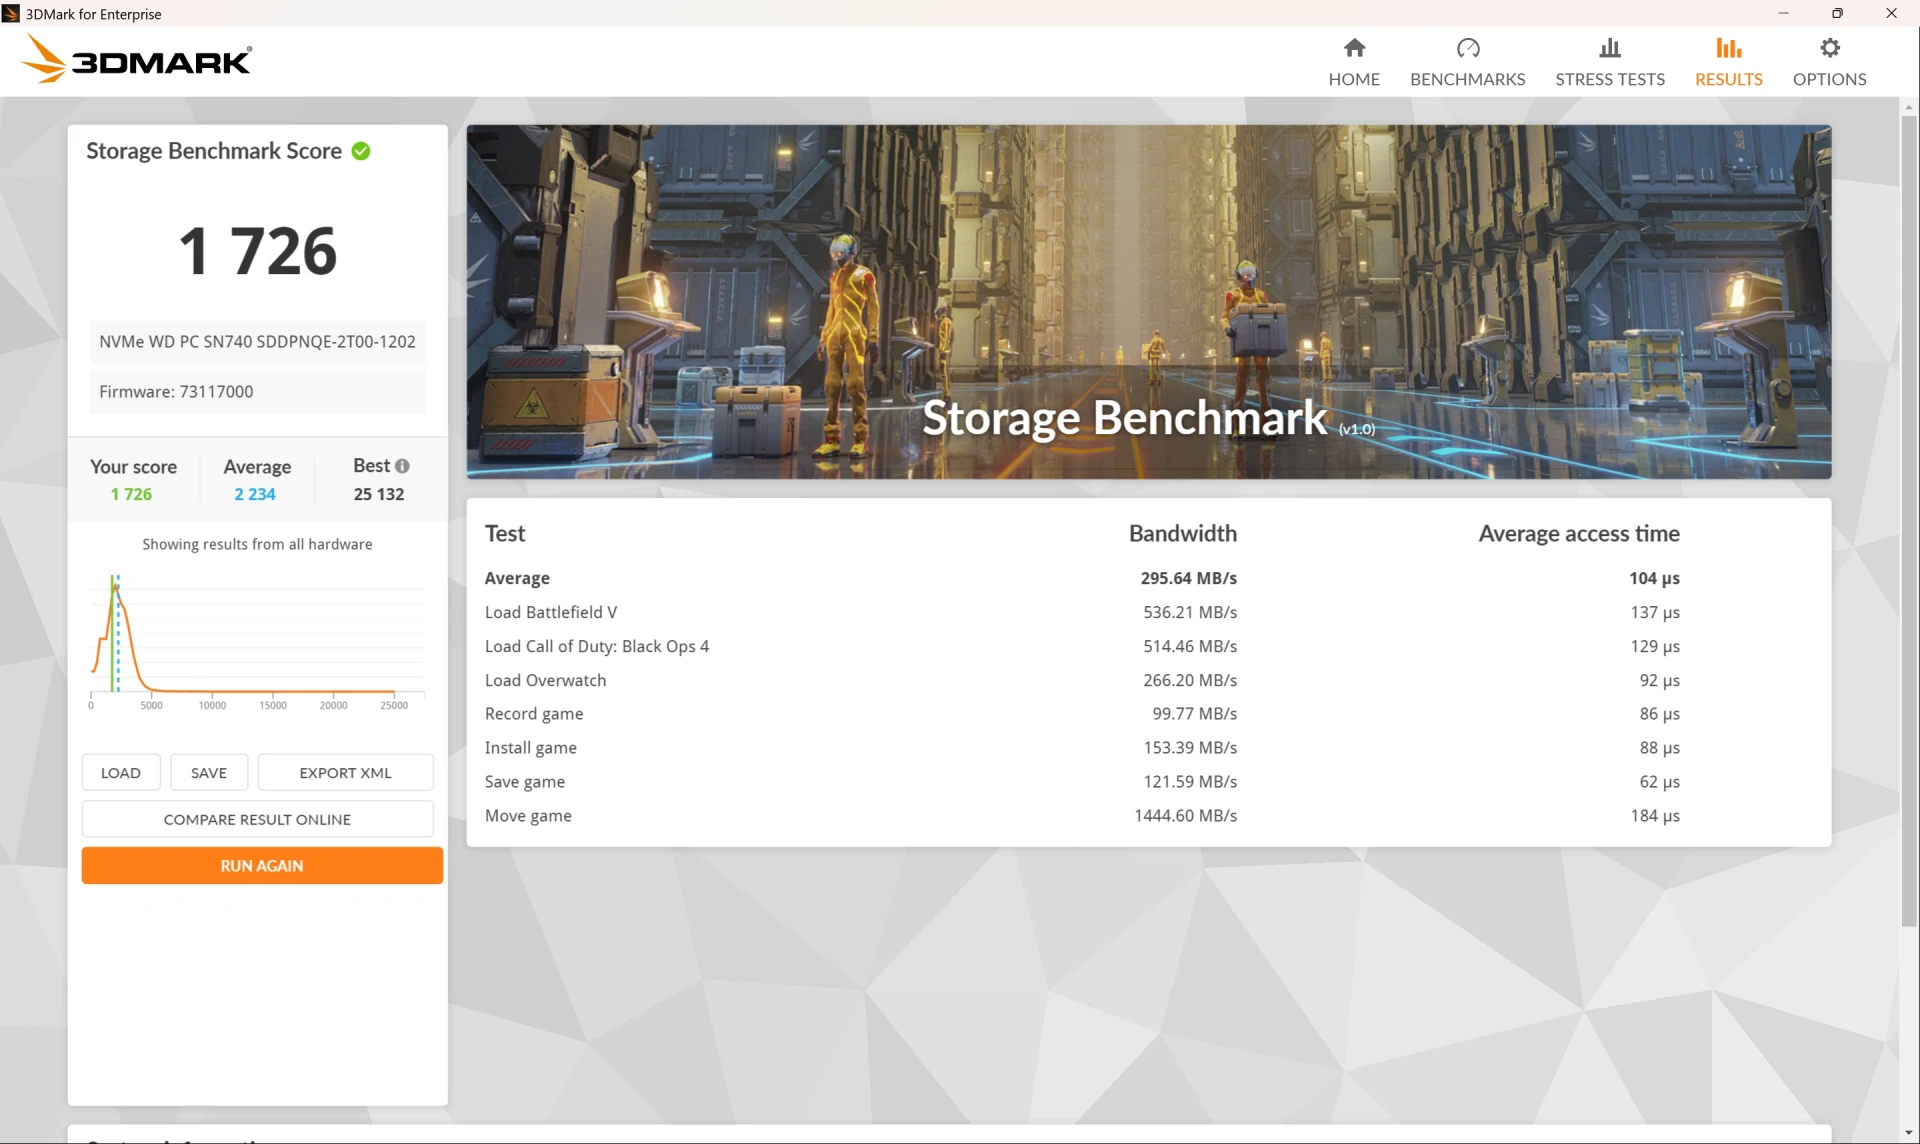
Task: Switch to the BENCHMARKS tab label
Action: coord(1467,79)
